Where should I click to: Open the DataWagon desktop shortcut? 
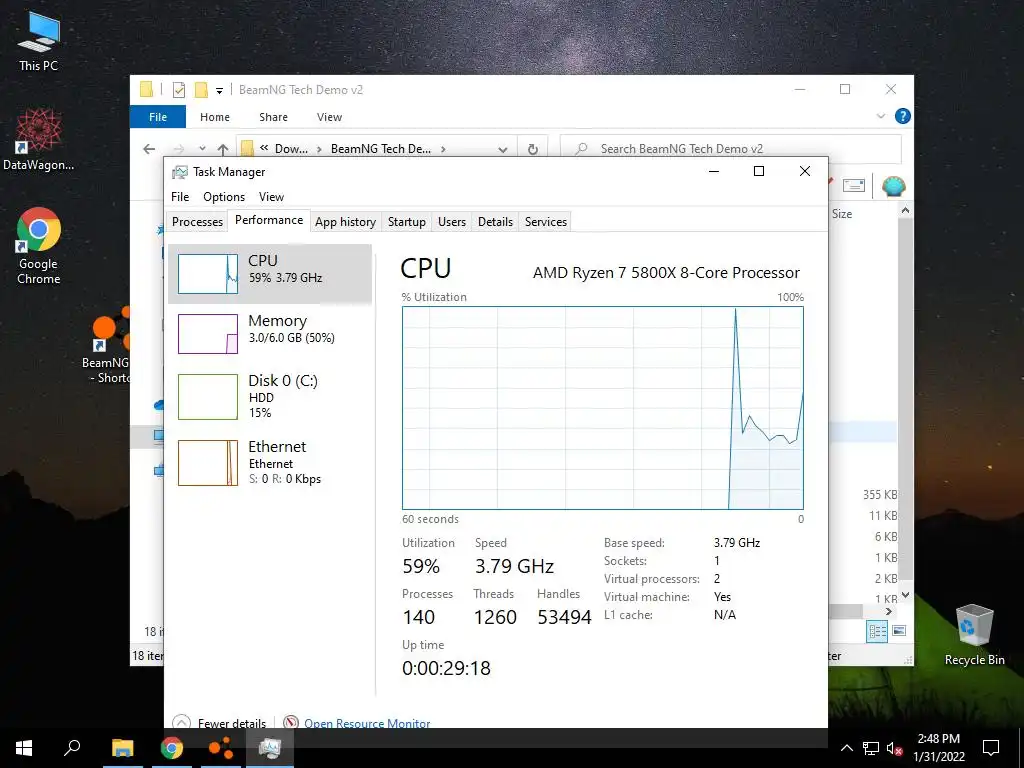coord(38,139)
